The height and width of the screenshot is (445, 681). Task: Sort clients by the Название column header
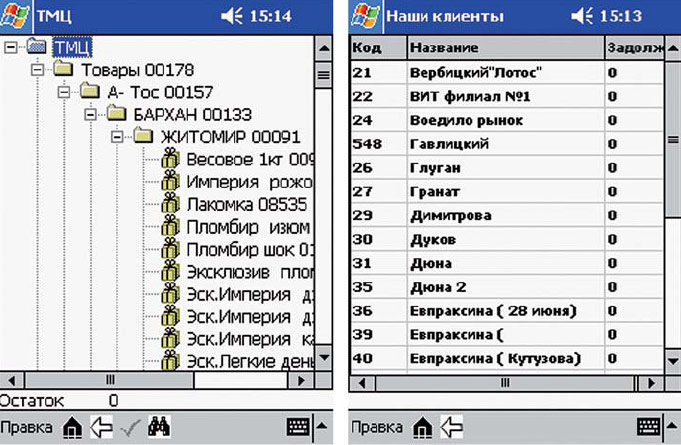(x=444, y=48)
